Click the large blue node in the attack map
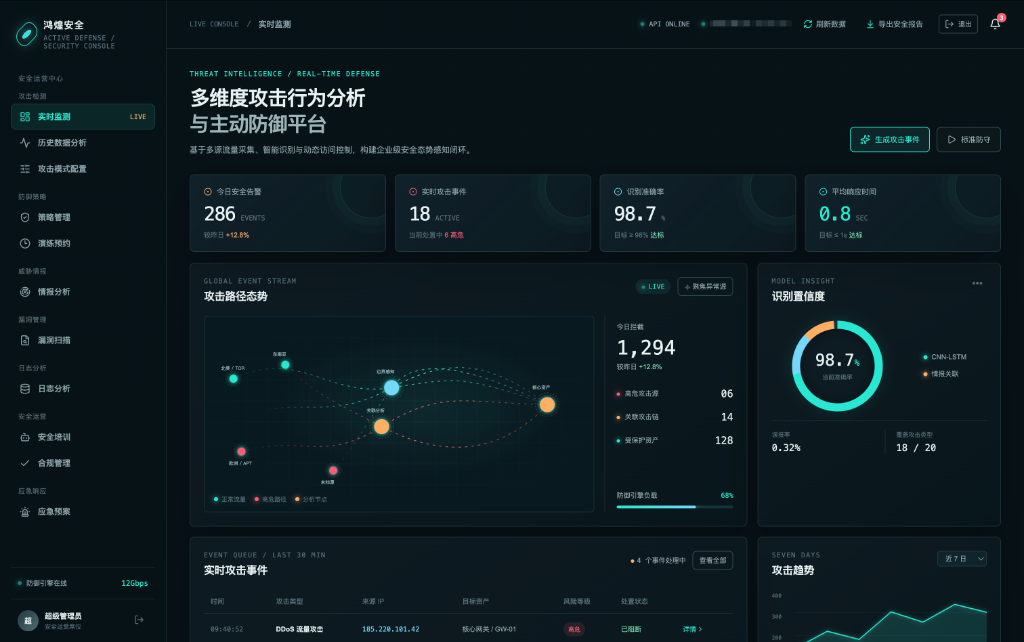 click(391, 387)
